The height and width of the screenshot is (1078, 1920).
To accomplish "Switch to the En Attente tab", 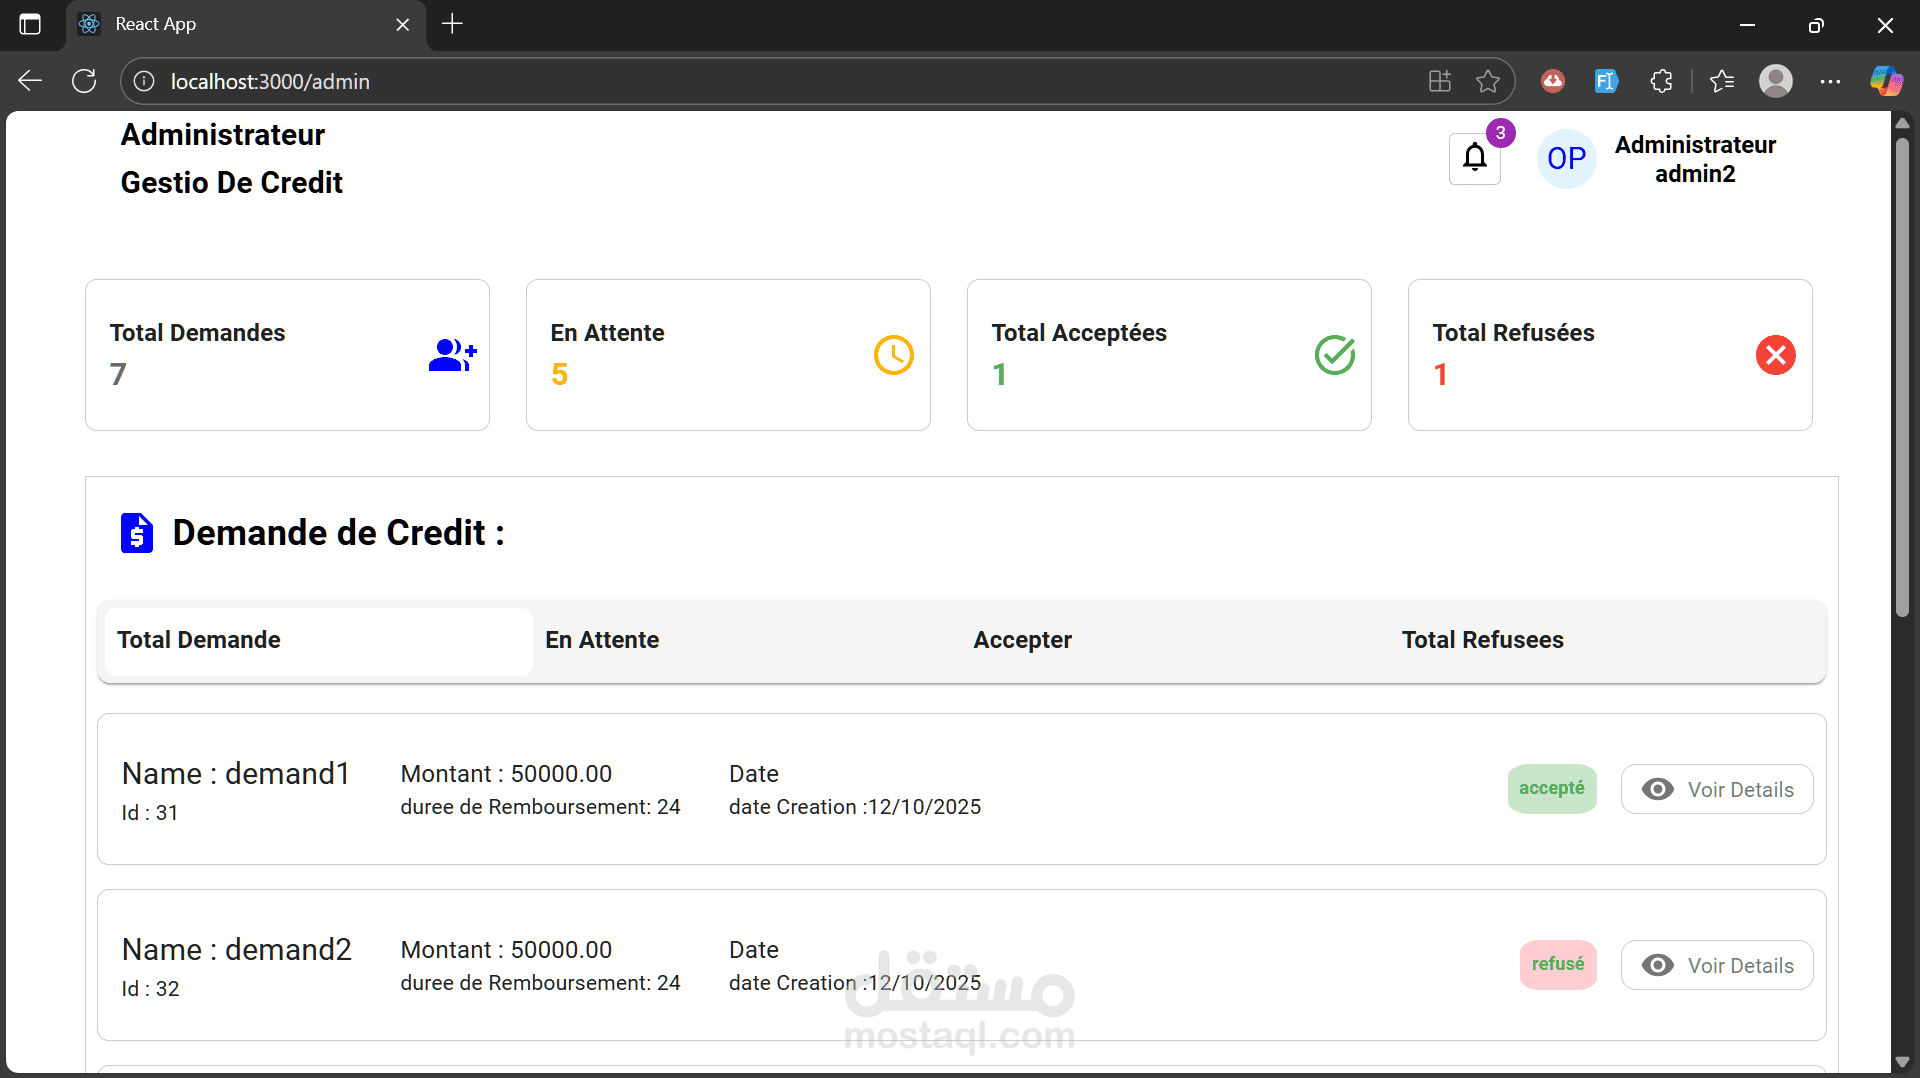I will point(747,641).
